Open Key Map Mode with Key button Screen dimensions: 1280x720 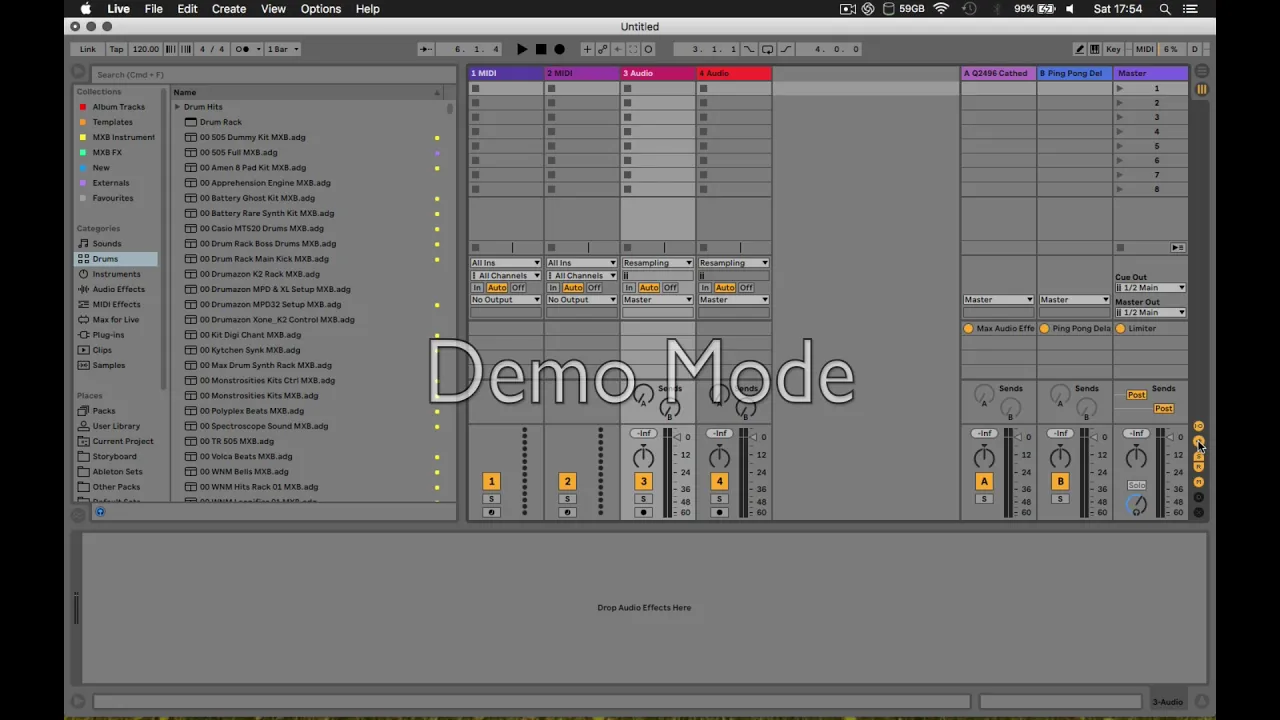[x=1113, y=49]
